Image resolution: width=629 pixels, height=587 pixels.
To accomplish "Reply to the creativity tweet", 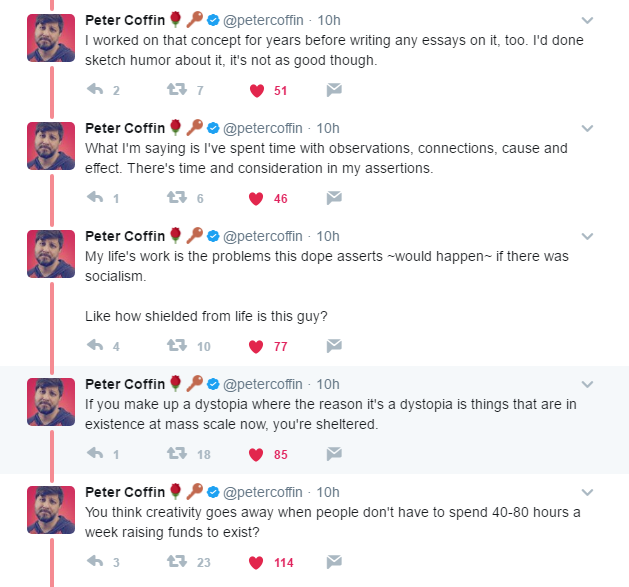I will 97,562.
